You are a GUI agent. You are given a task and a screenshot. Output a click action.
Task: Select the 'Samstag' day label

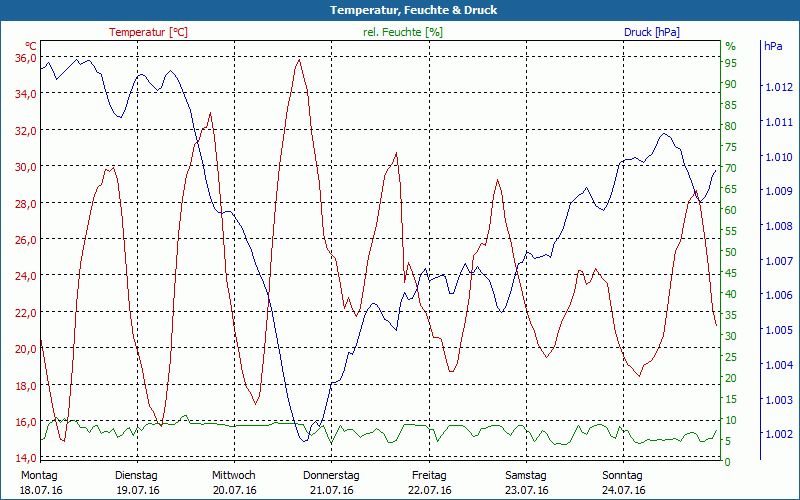coord(526,475)
